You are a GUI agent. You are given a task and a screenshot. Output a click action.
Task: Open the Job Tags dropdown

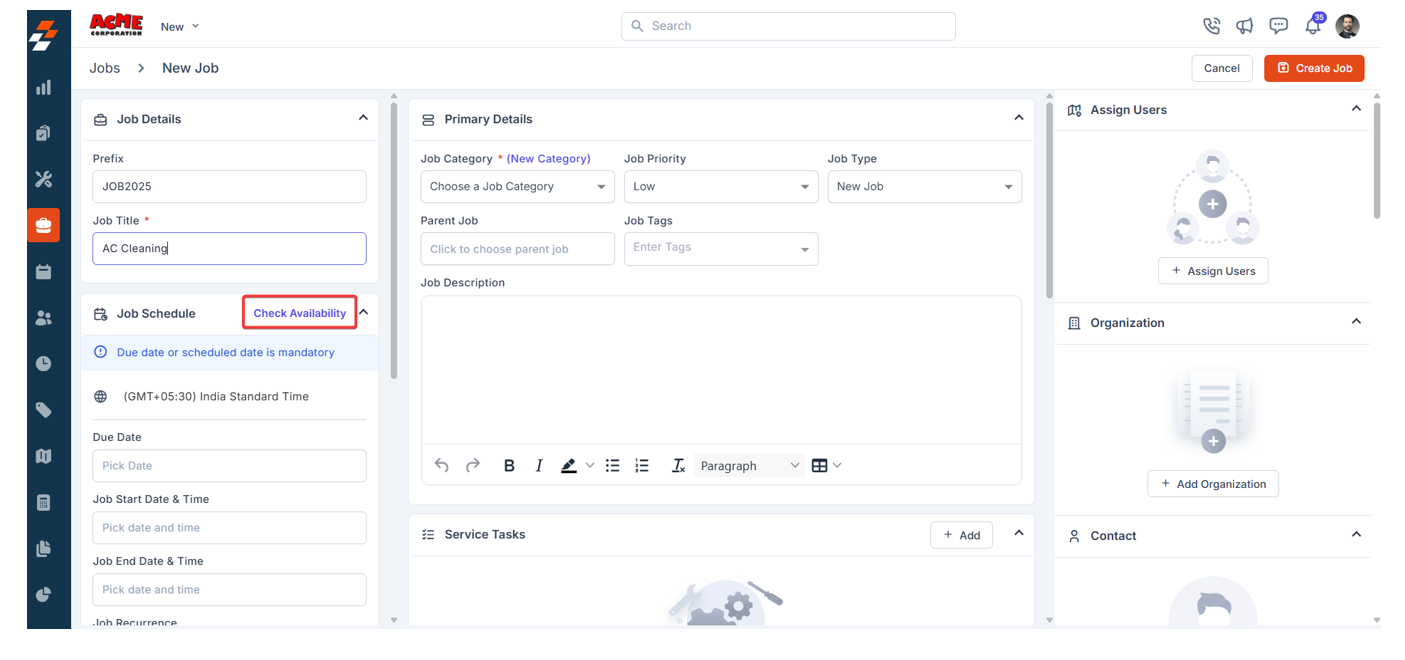721,248
